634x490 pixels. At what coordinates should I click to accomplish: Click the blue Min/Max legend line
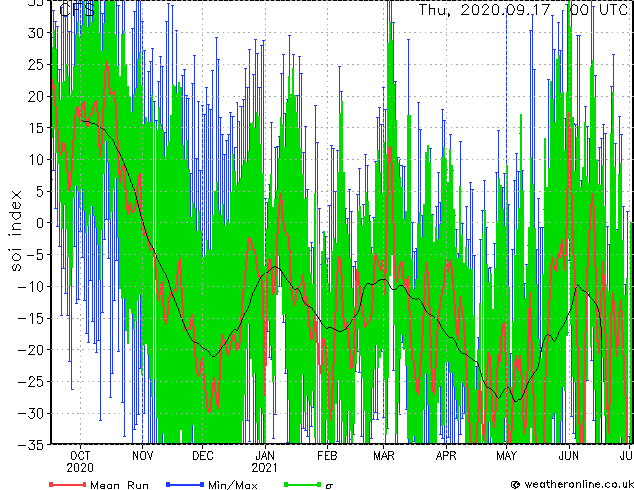(x=185, y=484)
